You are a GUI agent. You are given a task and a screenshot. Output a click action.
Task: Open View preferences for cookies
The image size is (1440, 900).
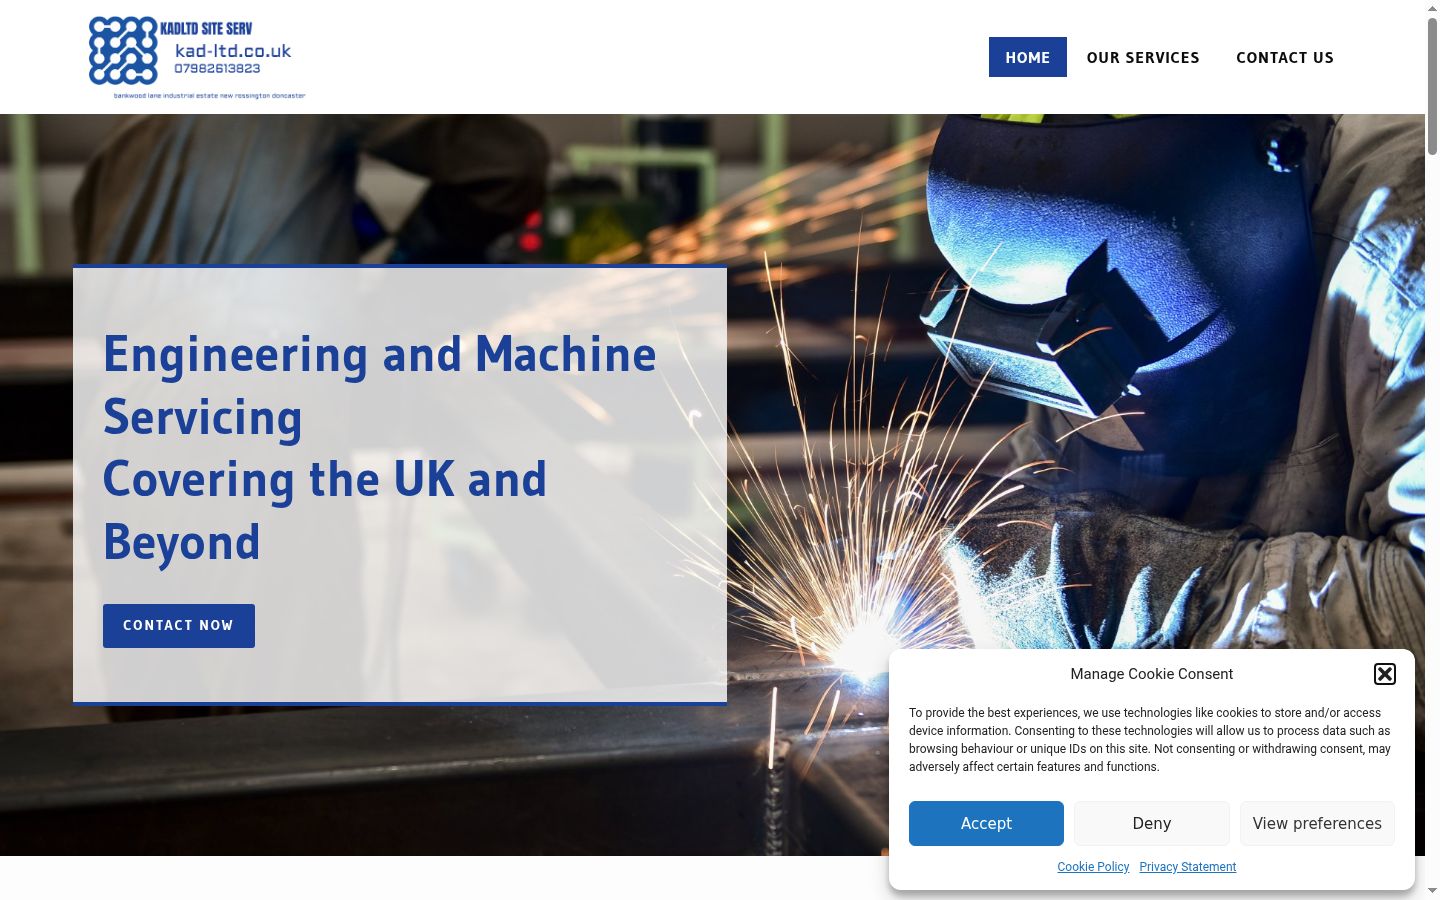click(1317, 823)
